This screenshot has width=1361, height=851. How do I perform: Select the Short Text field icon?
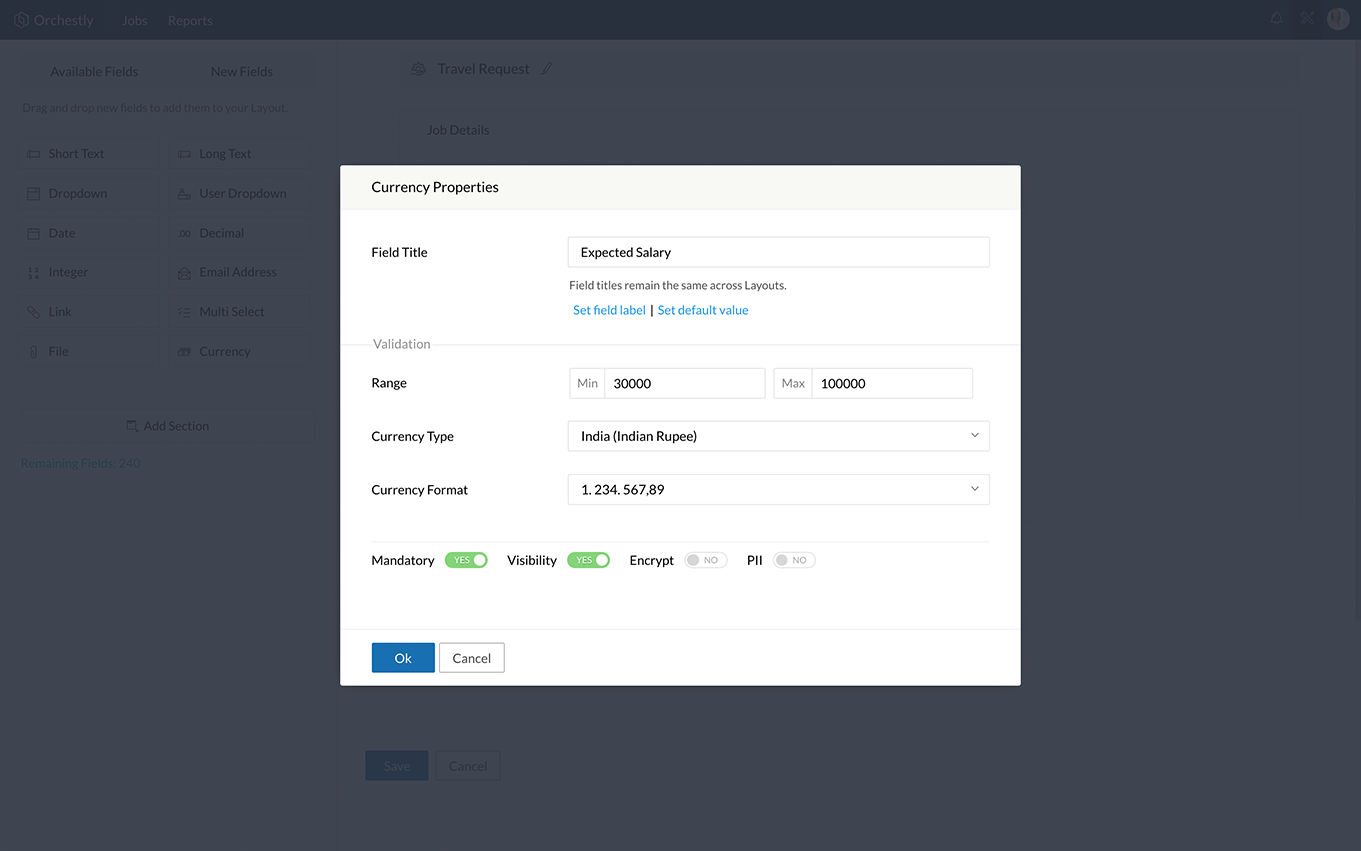pos(33,154)
